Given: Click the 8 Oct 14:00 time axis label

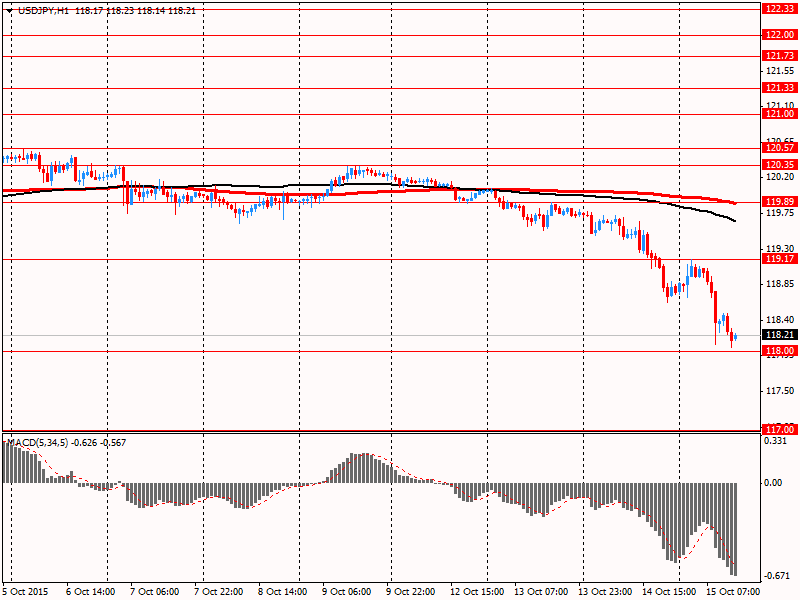Looking at the screenshot, I should (283, 592).
